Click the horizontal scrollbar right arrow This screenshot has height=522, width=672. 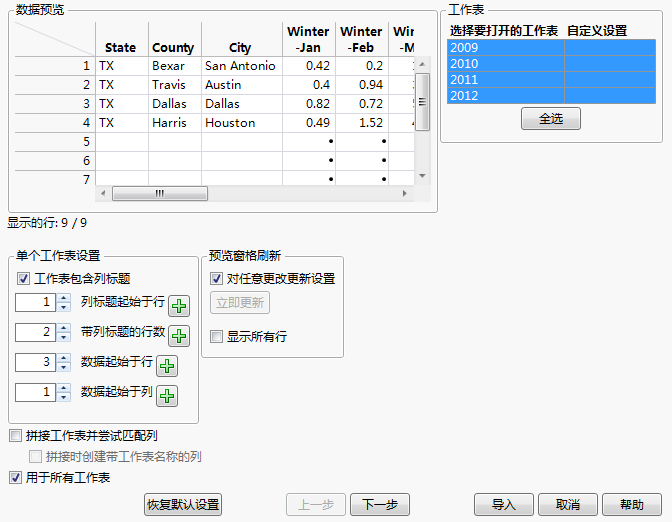[405, 193]
